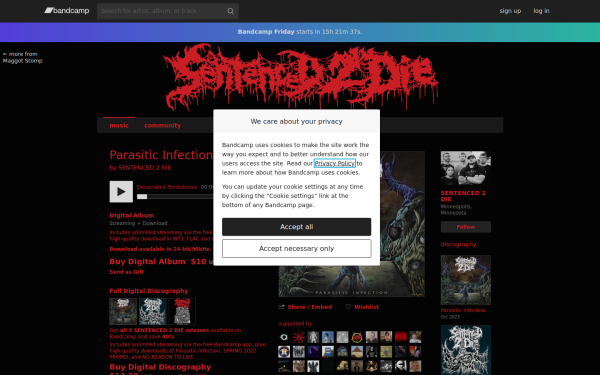Open the band photo in sidebar
The width and height of the screenshot is (600, 375).
[x=466, y=168]
